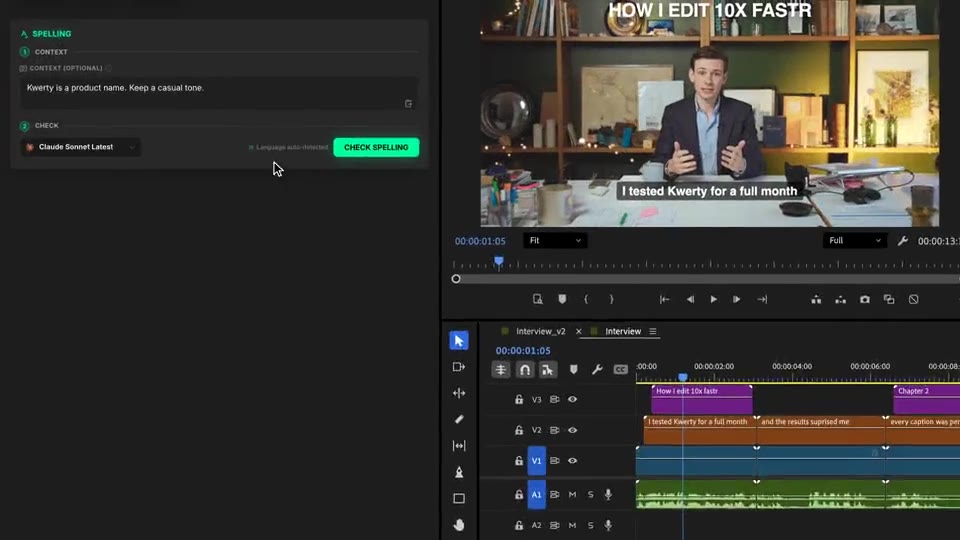This screenshot has height=540, width=960.
Task: Select the 'I tested Kwerty' caption clip
Action: [700, 429]
